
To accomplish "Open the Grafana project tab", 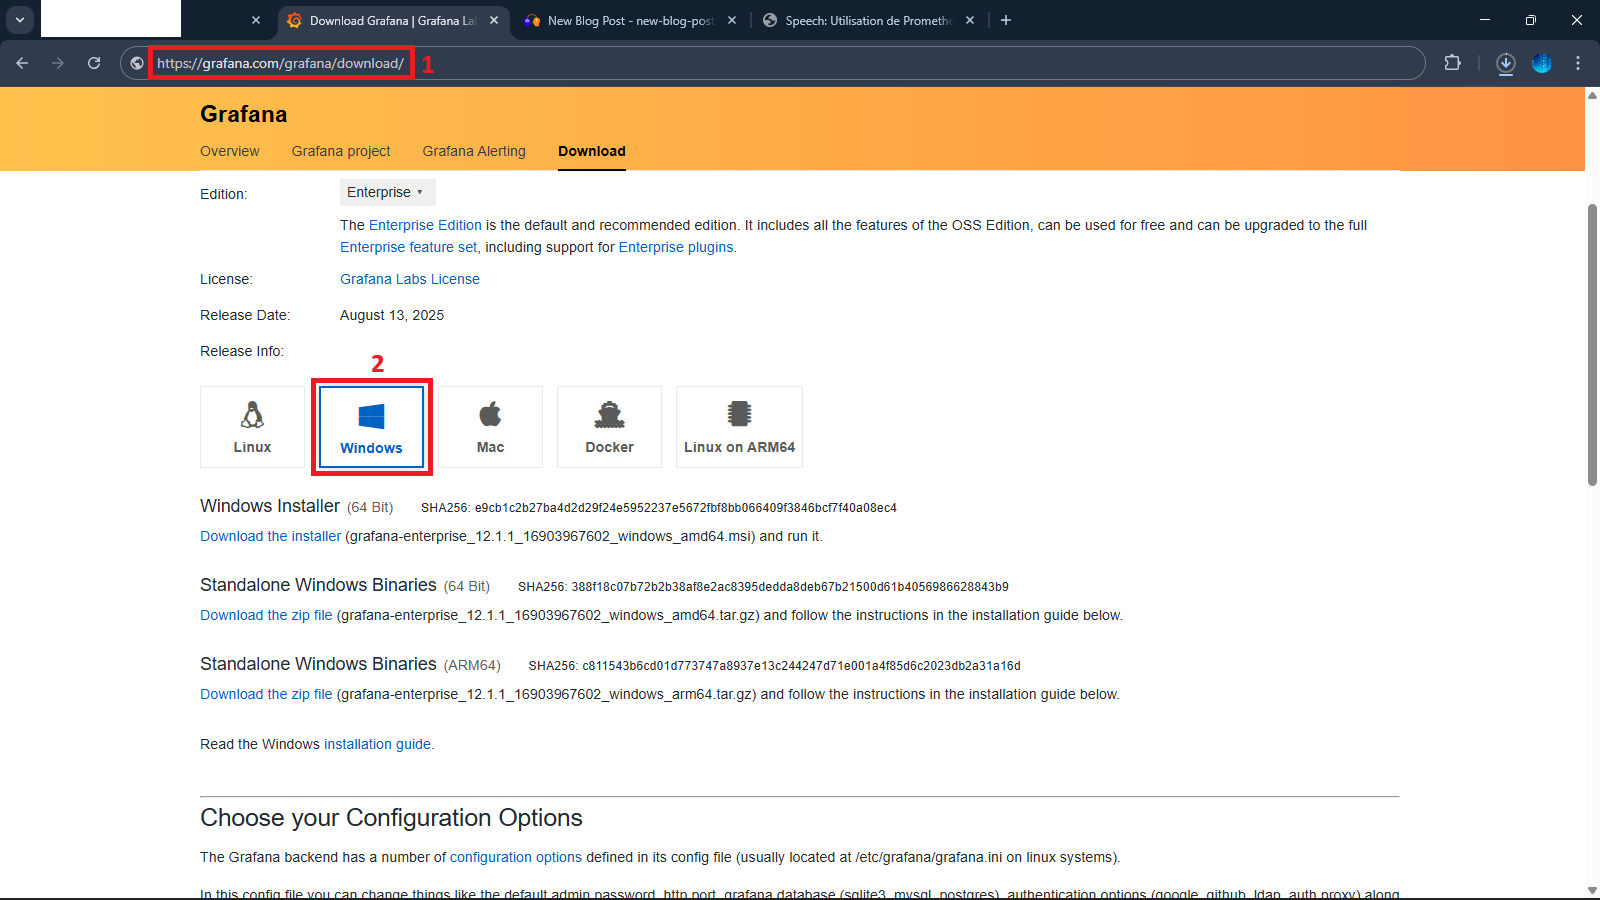I will (x=341, y=151).
